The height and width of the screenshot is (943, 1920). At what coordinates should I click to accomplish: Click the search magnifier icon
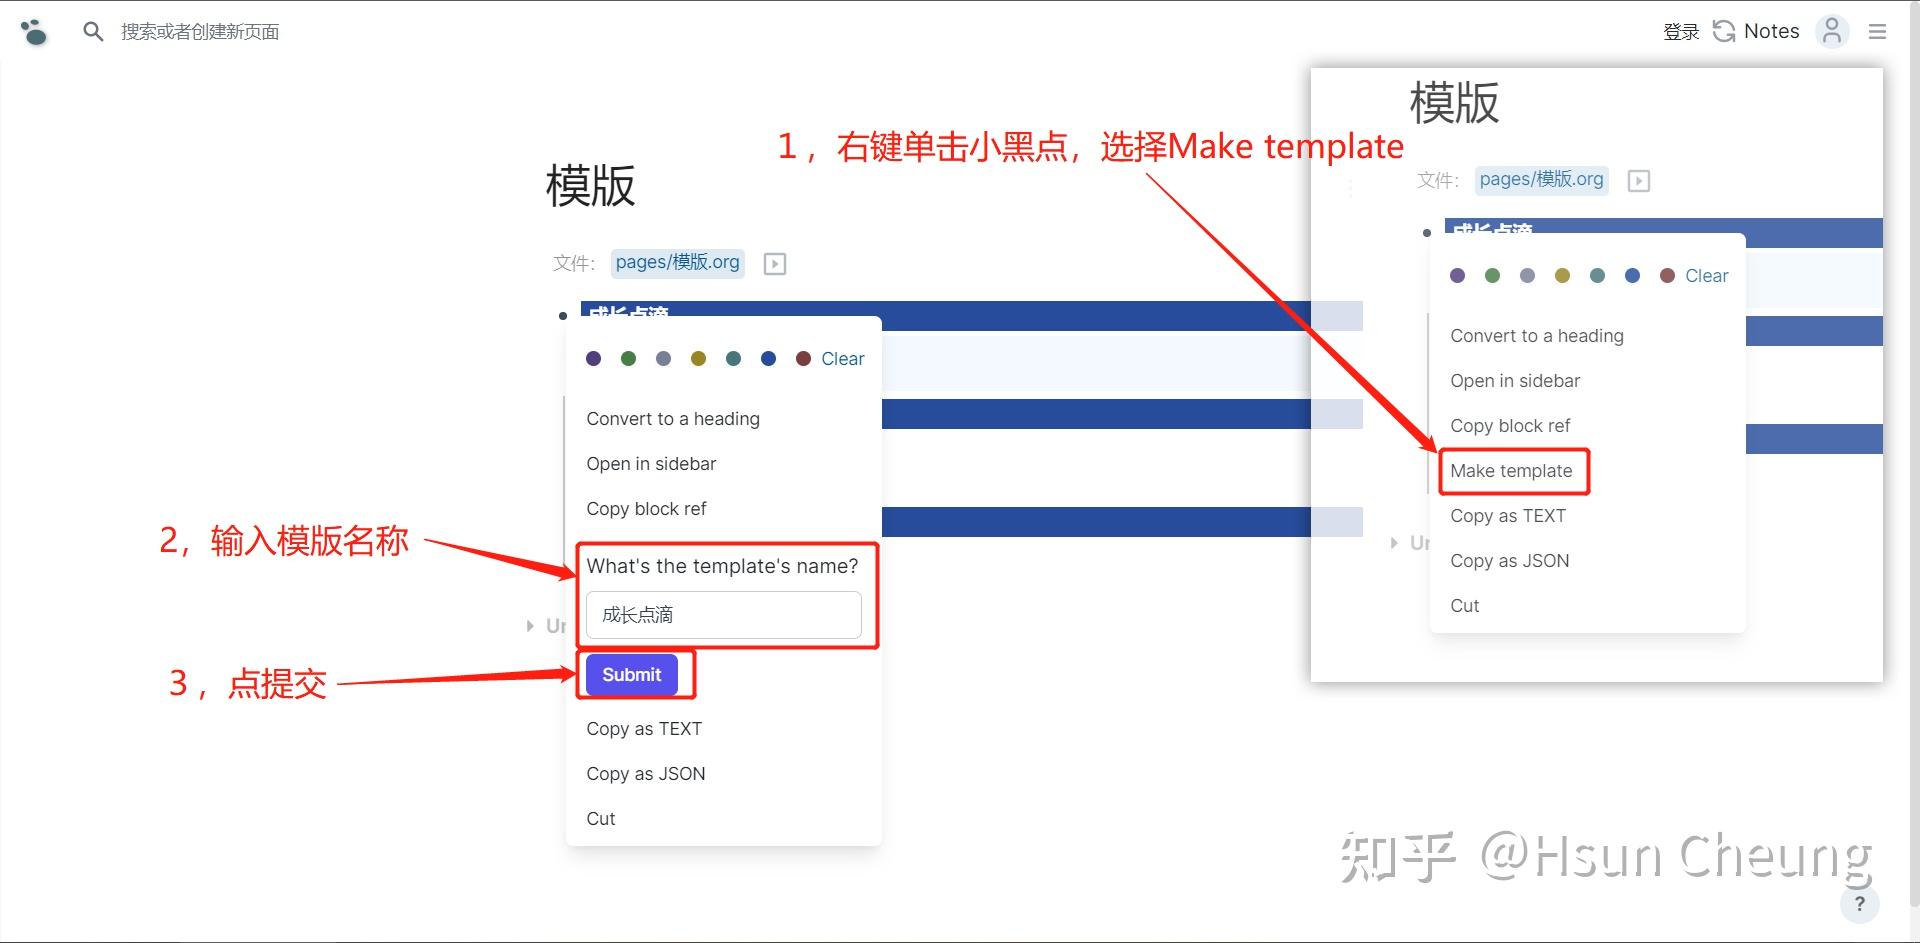(93, 31)
